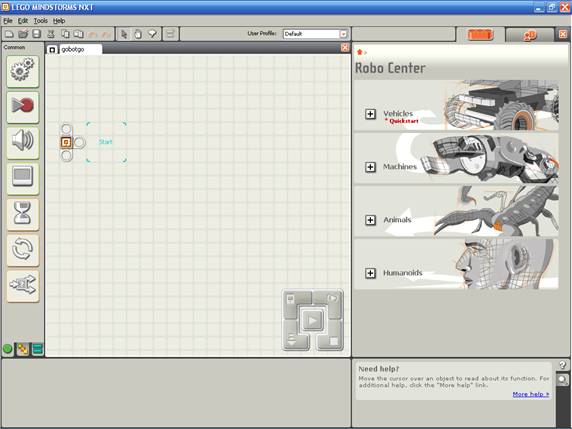The height and width of the screenshot is (429, 572).
Task: Open an existing program file
Action: click(23, 34)
